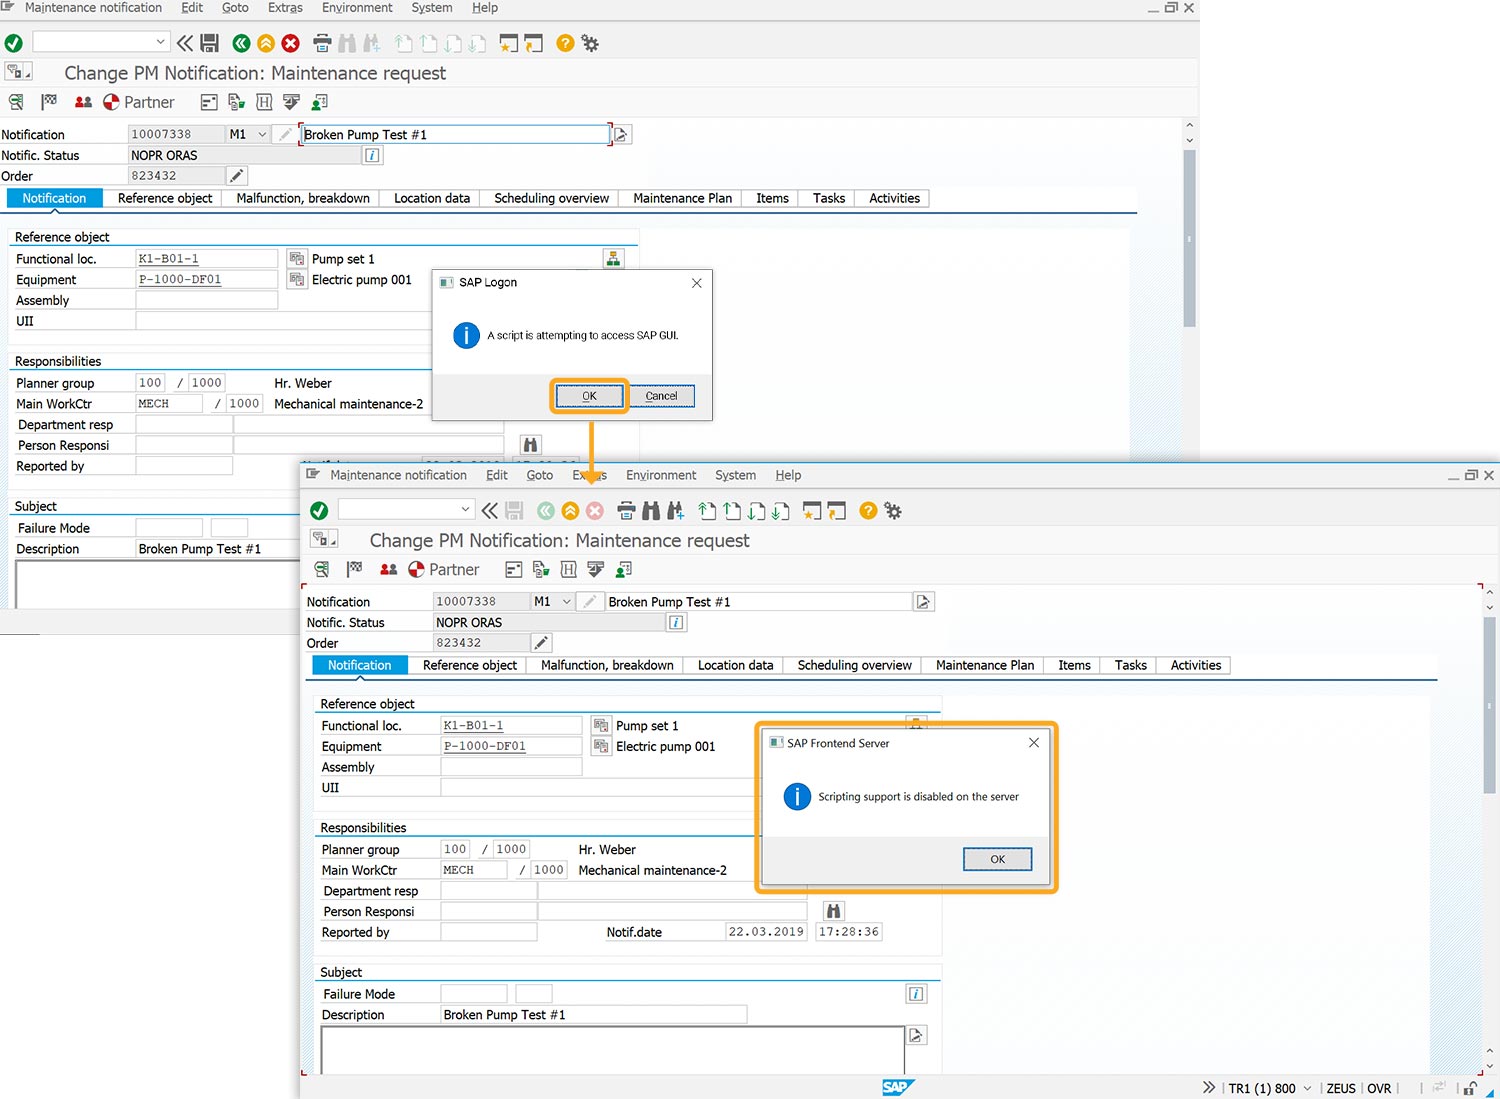This screenshot has width=1500, height=1099.
Task: Click Broken Pump Test #1 field in back window header
Action: [x=455, y=134]
